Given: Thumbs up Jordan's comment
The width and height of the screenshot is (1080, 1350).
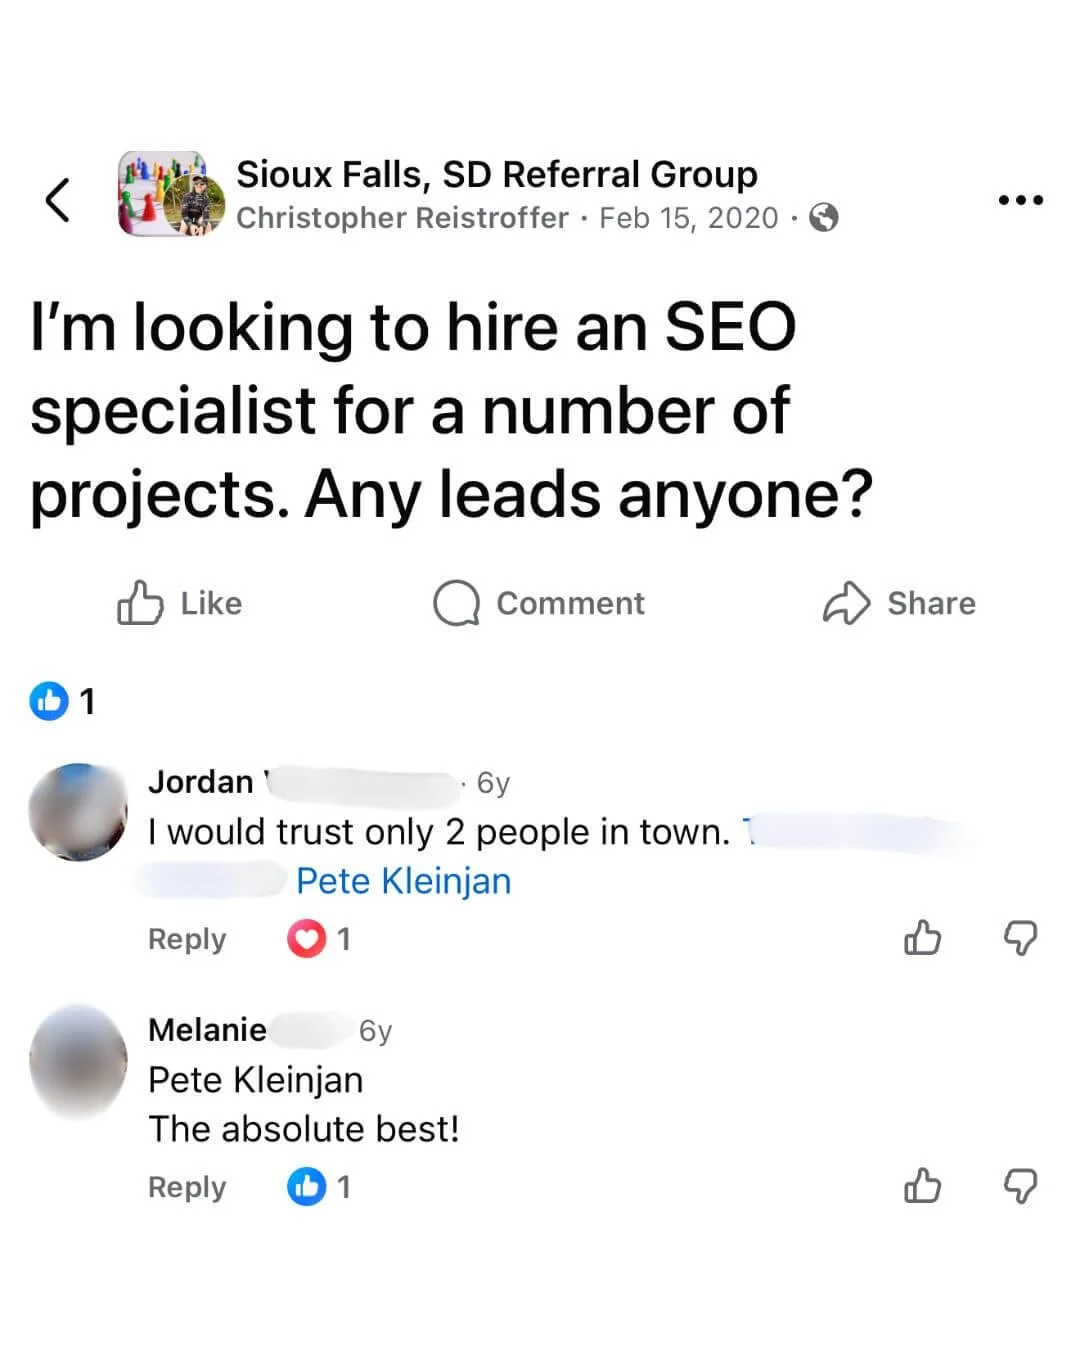Looking at the screenshot, I should coord(922,938).
